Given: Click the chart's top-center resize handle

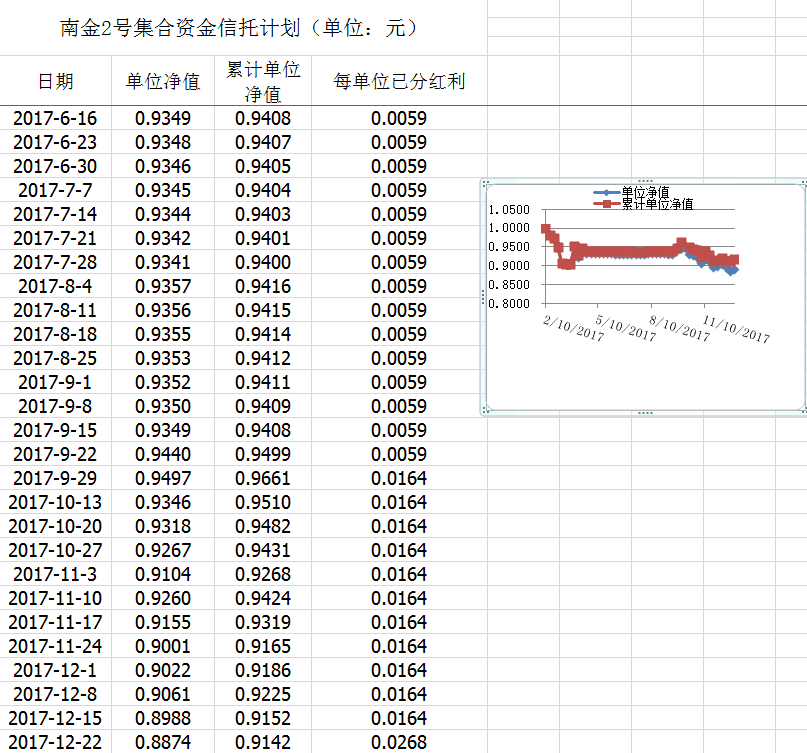Looking at the screenshot, I should pyautogui.click(x=644, y=181).
